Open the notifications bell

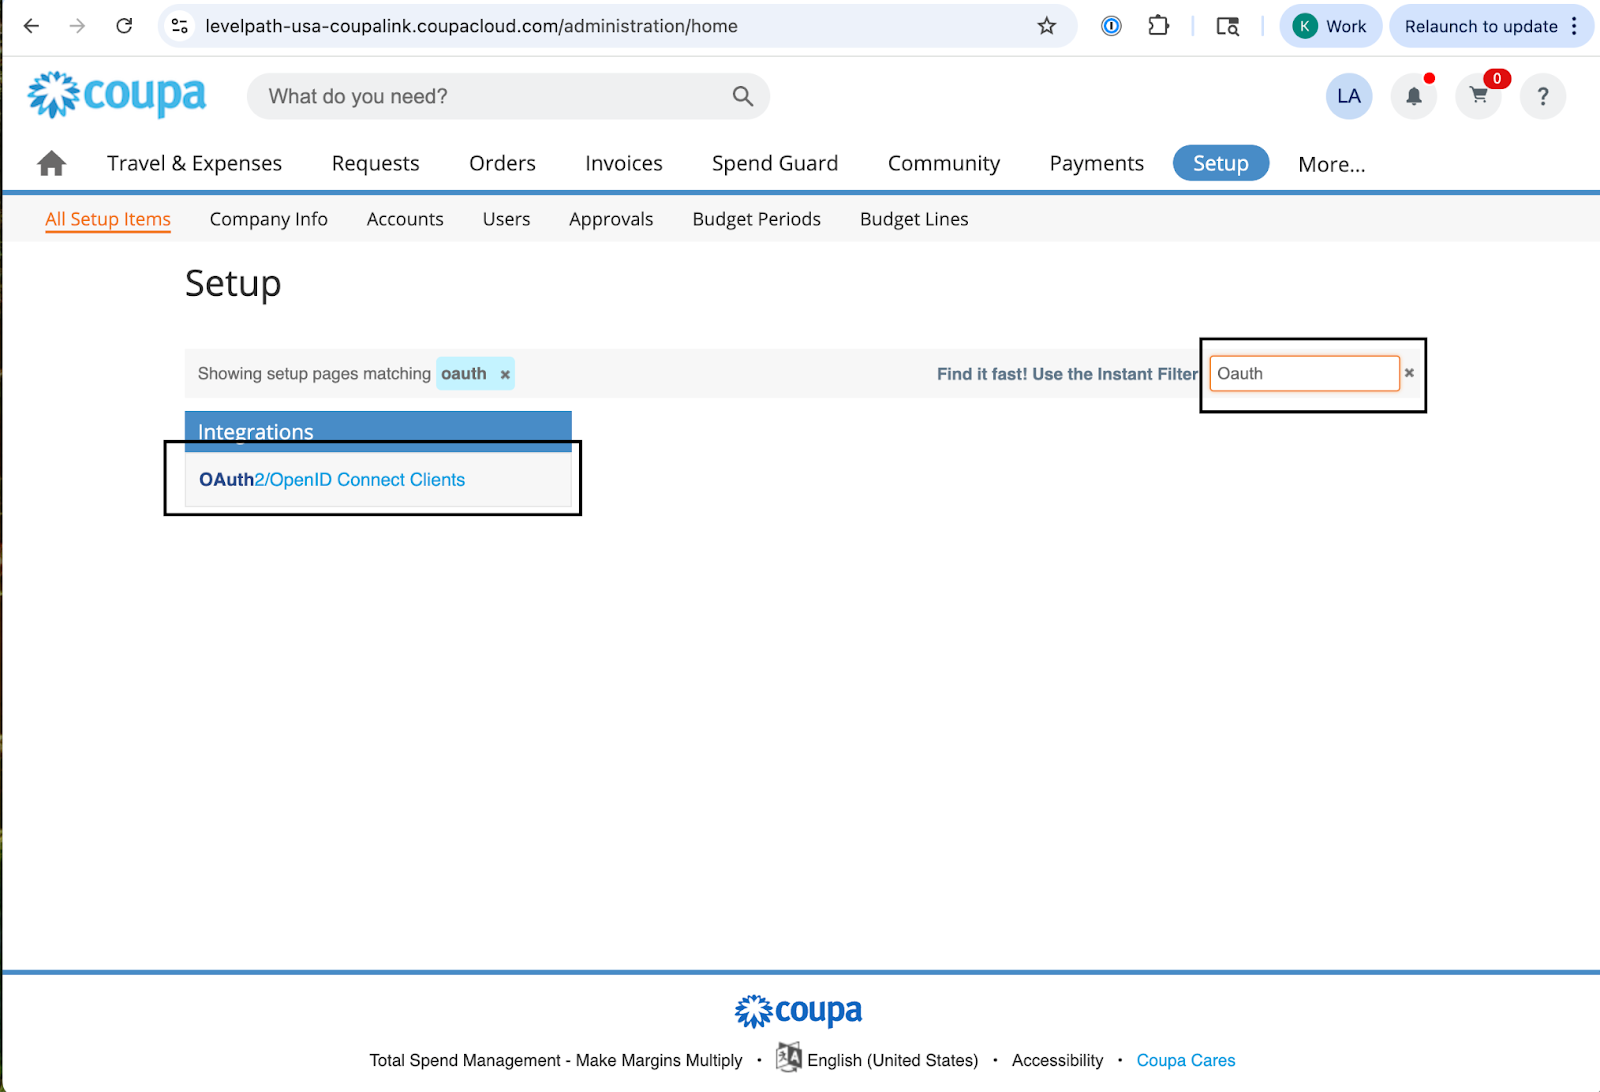(1413, 97)
